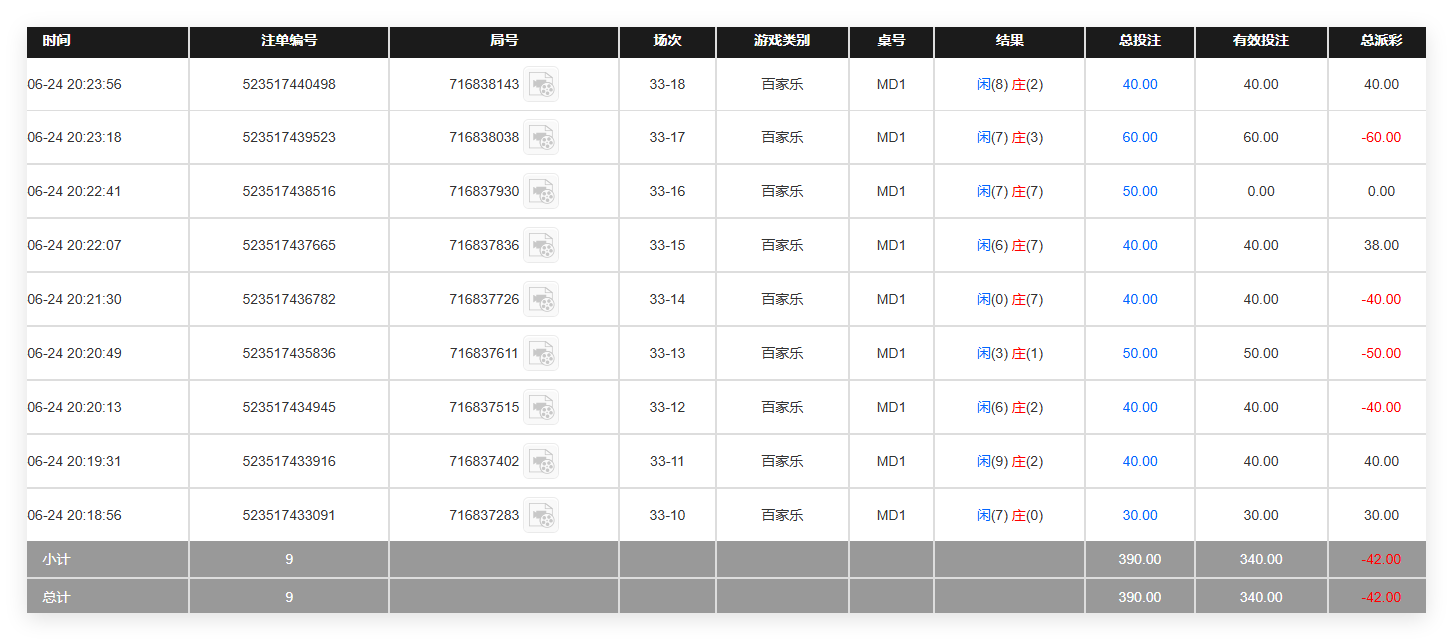Open the 50.00 total bet link for 33-16
Viewport: 1453px width, 640px height.
pyautogui.click(x=1140, y=191)
